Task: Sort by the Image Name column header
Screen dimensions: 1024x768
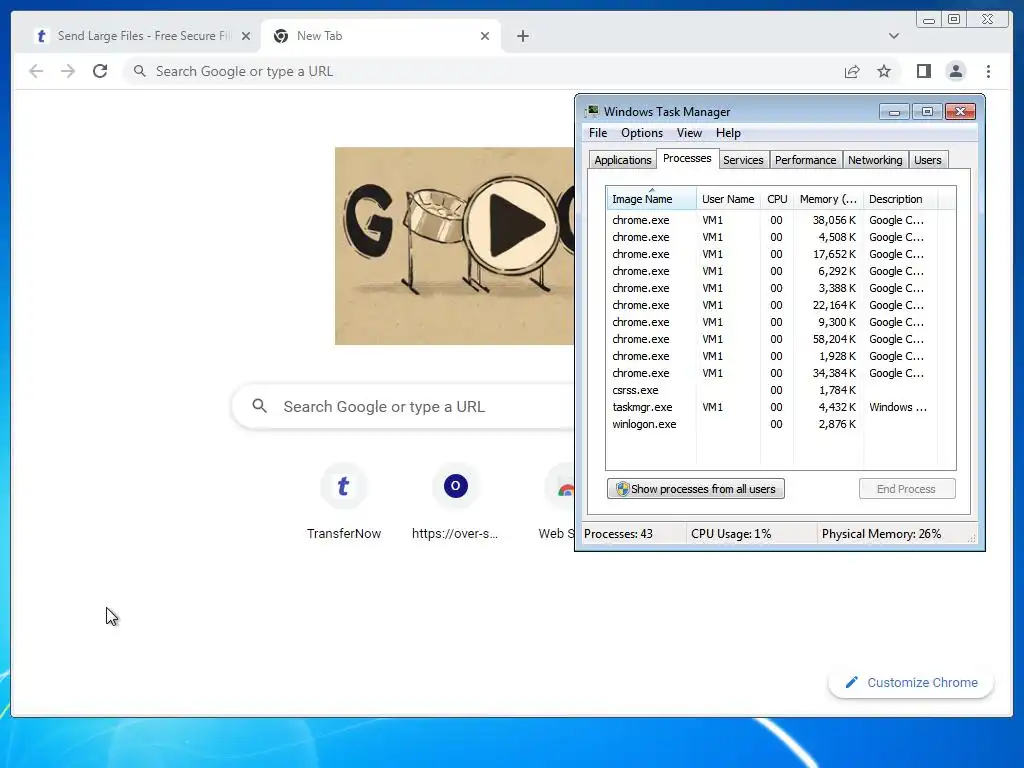Action: [x=650, y=199]
